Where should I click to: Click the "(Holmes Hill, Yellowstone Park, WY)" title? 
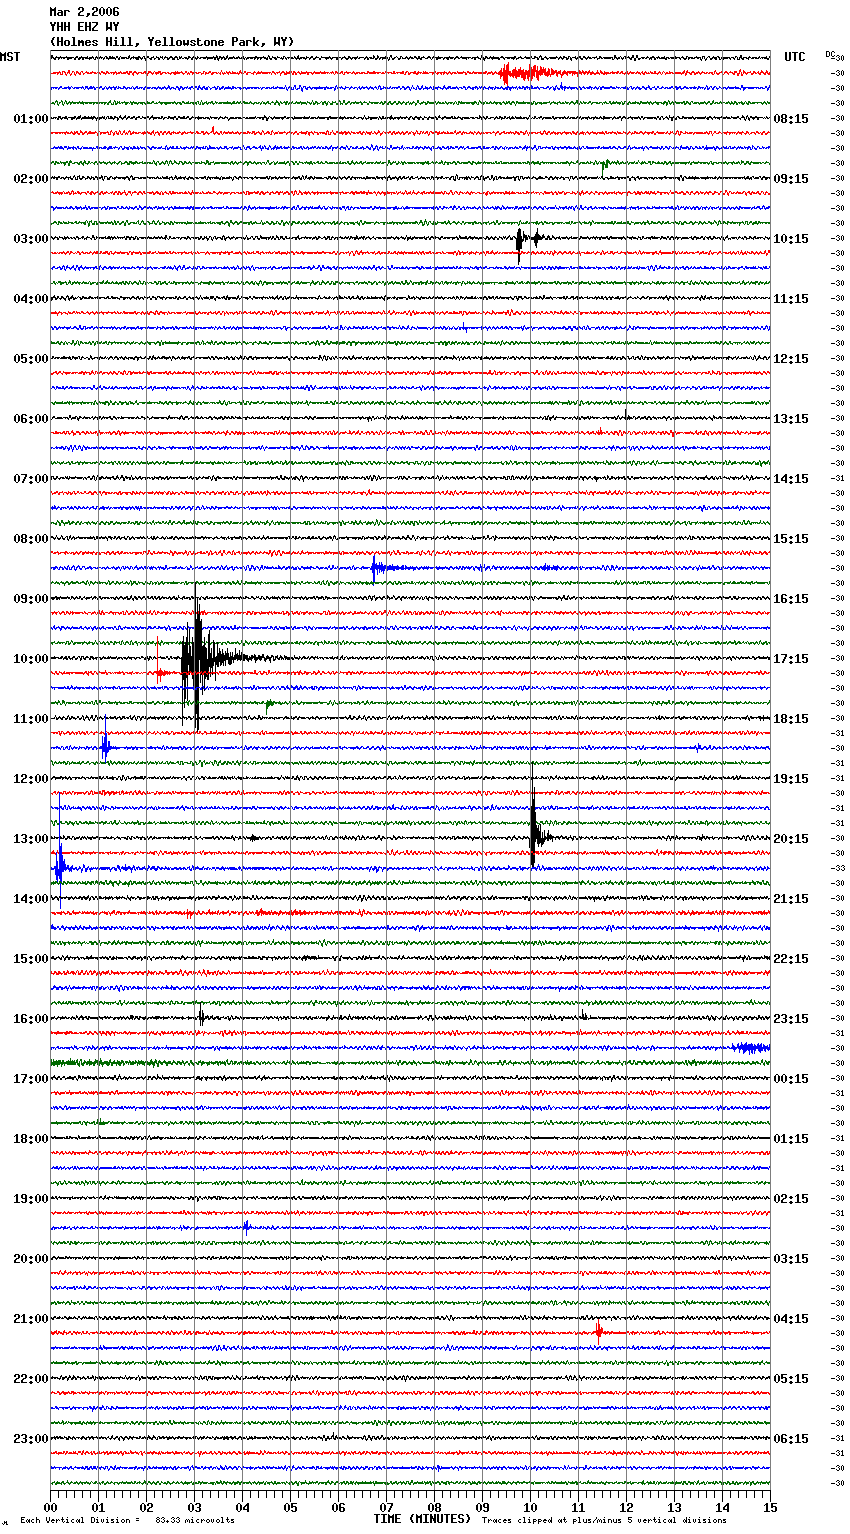pos(172,42)
